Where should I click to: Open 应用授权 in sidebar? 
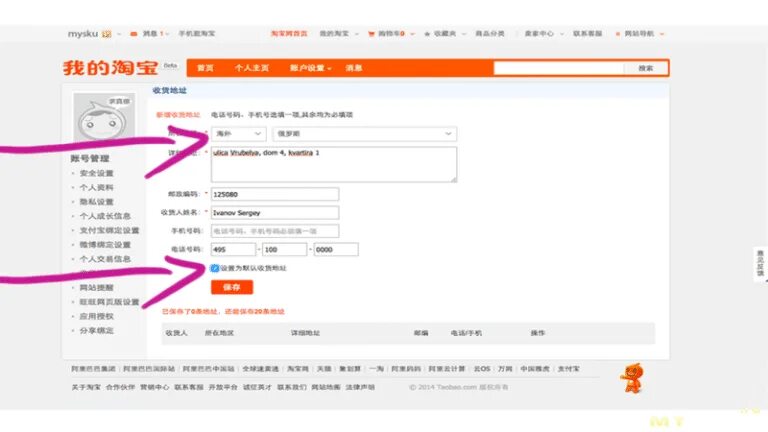(96, 316)
